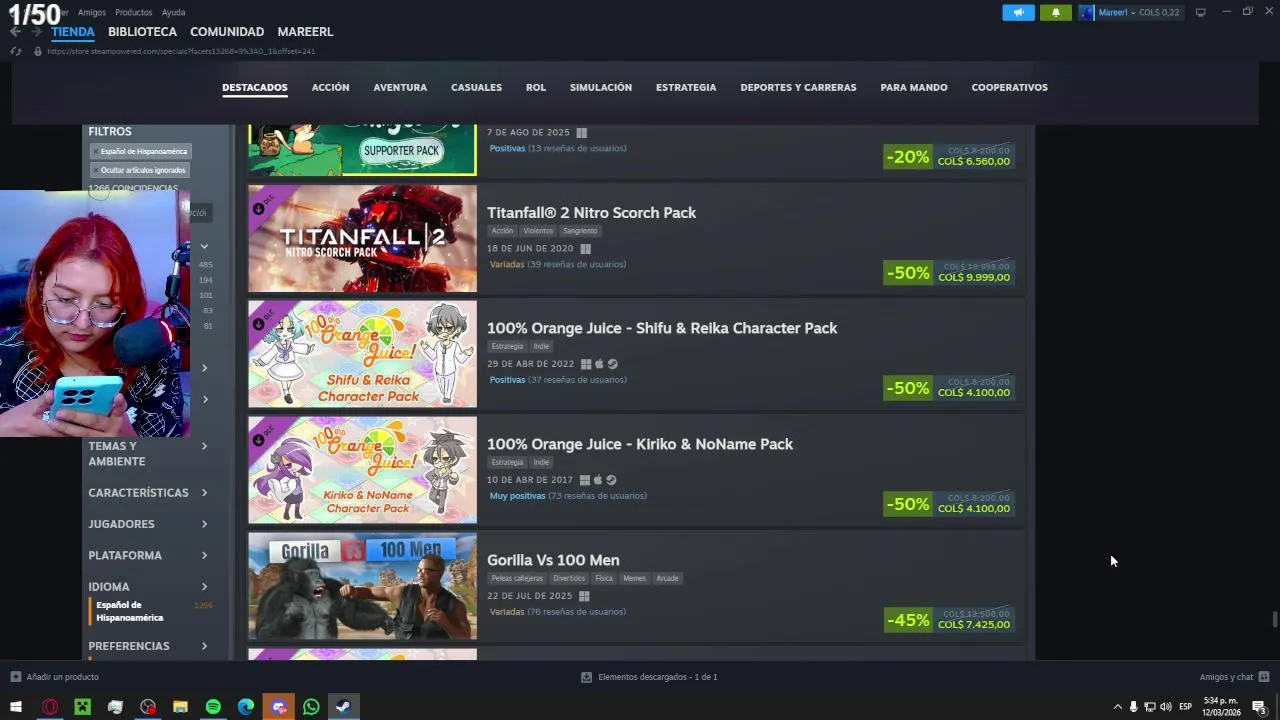The image size is (1280, 720).
Task: Open the Titanfall 2 Nitro Scorch Pack title
Action: [x=591, y=213]
